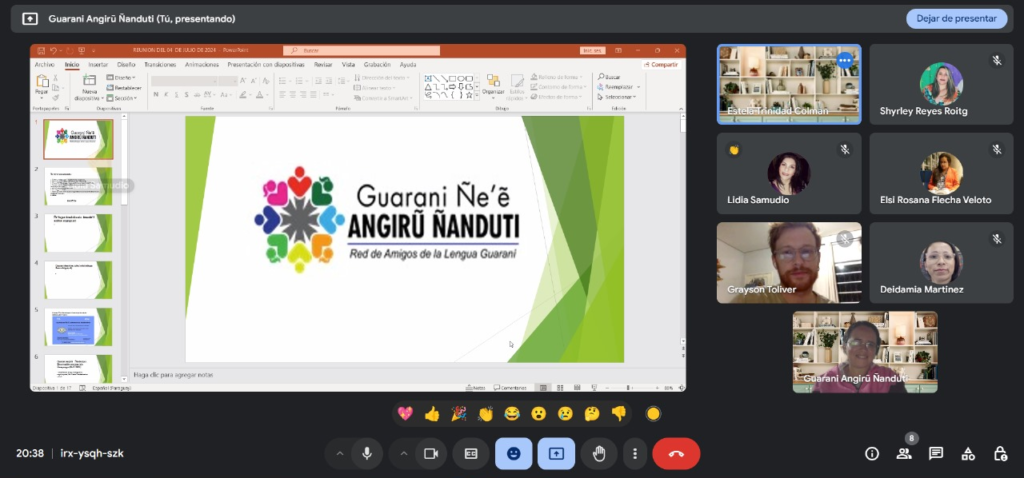Click Lidia Samudio muted mic icon
The height and width of the screenshot is (478, 1024).
tap(844, 150)
